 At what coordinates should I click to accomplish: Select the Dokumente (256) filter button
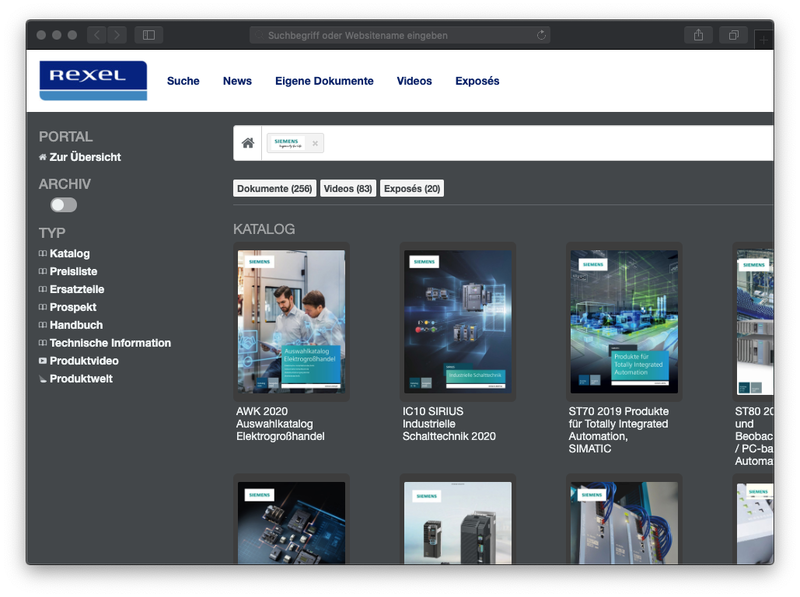[277, 187]
